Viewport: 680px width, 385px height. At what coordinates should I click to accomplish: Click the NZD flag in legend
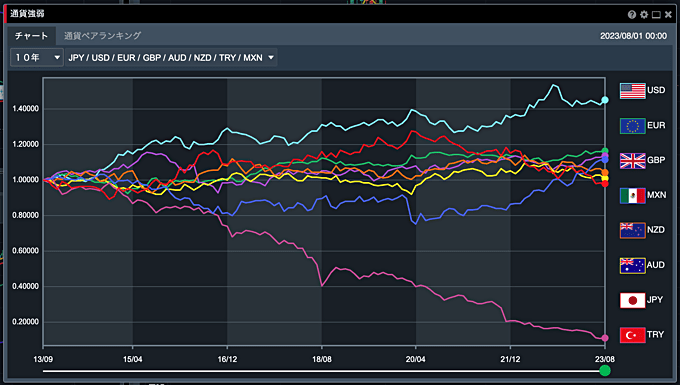coord(632,230)
